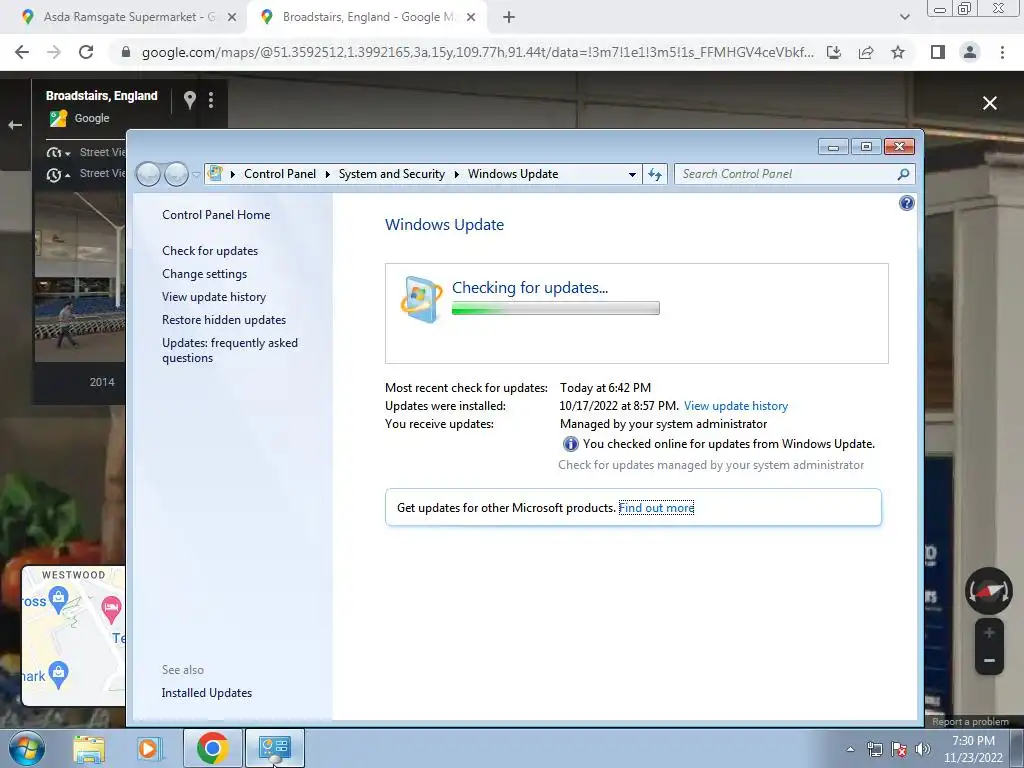1024x768 pixels.
Task: Click the Chrome share page icon
Action: (866, 52)
